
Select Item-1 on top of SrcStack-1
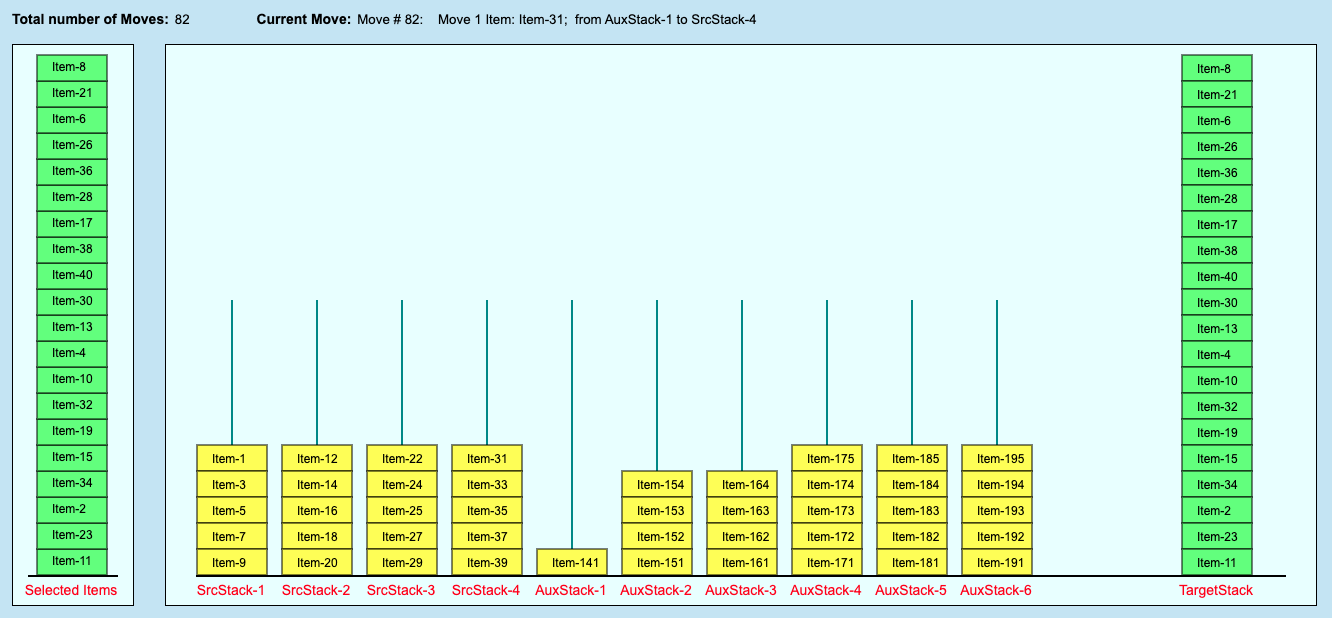232,458
